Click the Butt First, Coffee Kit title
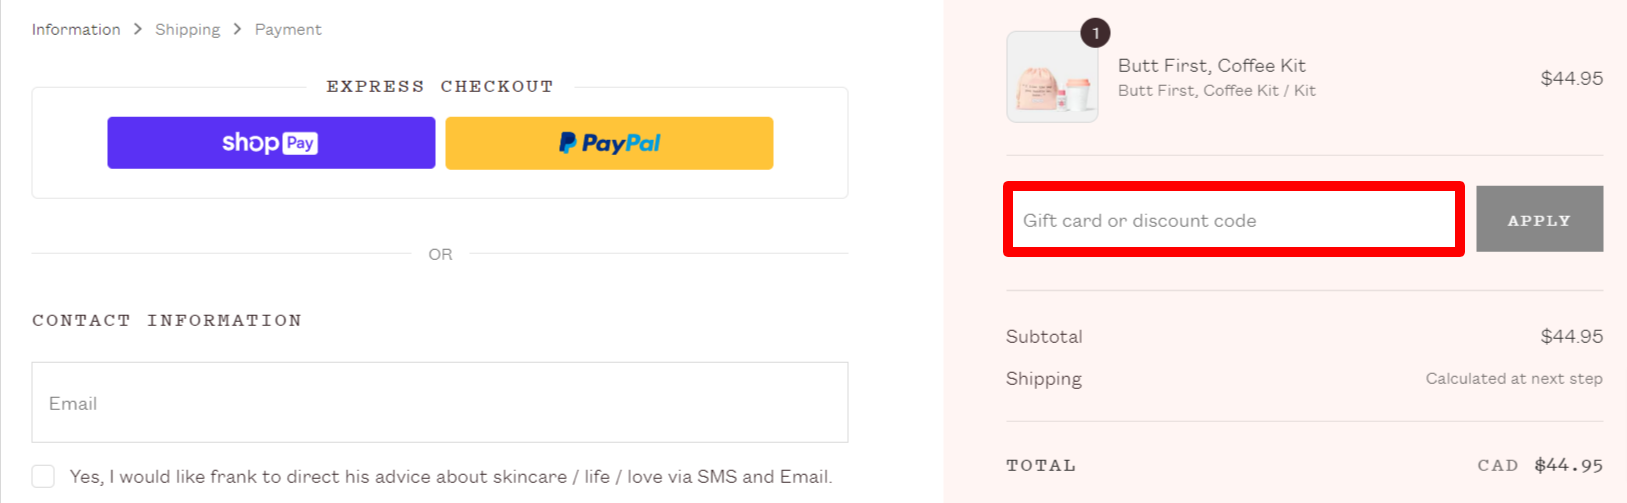 click(x=1212, y=65)
